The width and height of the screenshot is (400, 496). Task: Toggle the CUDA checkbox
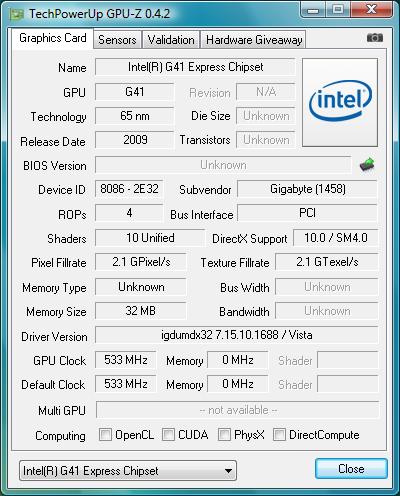(168, 435)
